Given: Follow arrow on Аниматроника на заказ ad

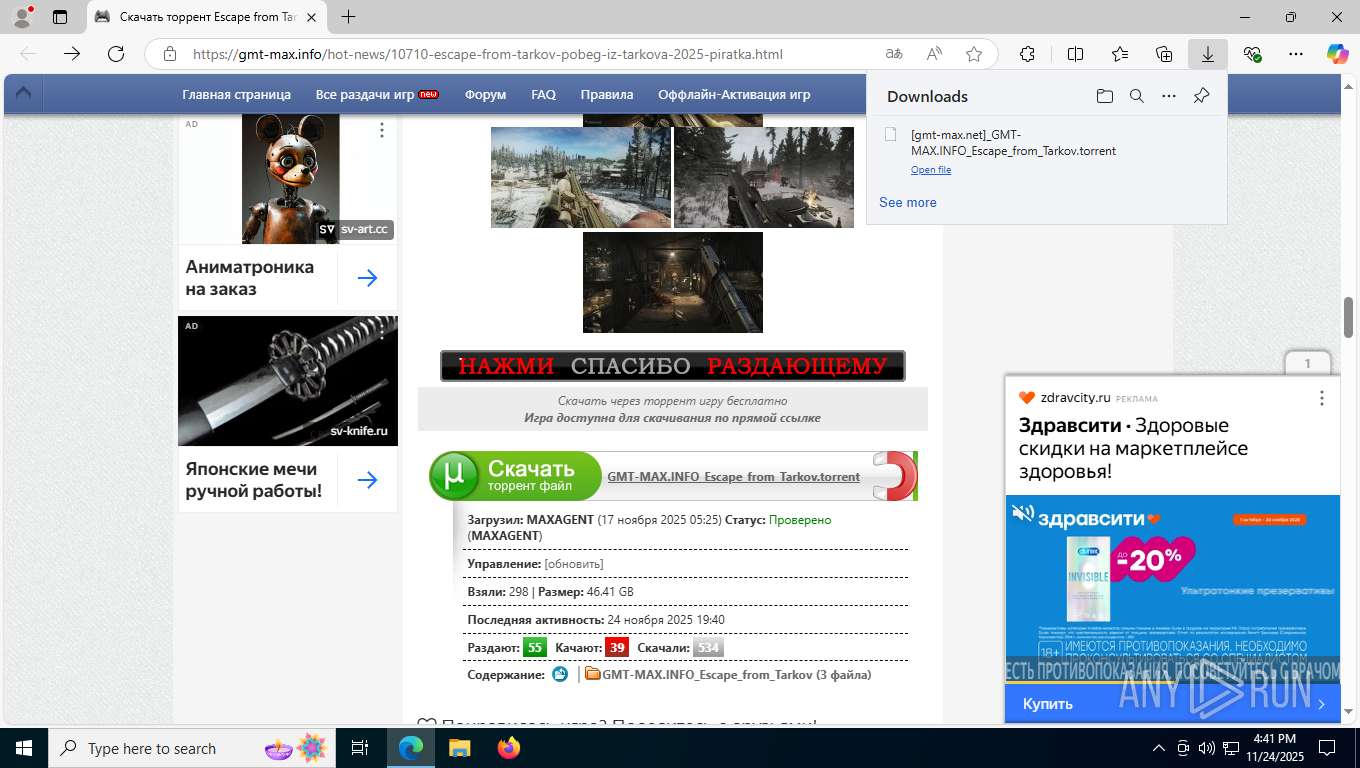Looking at the screenshot, I should click(367, 278).
